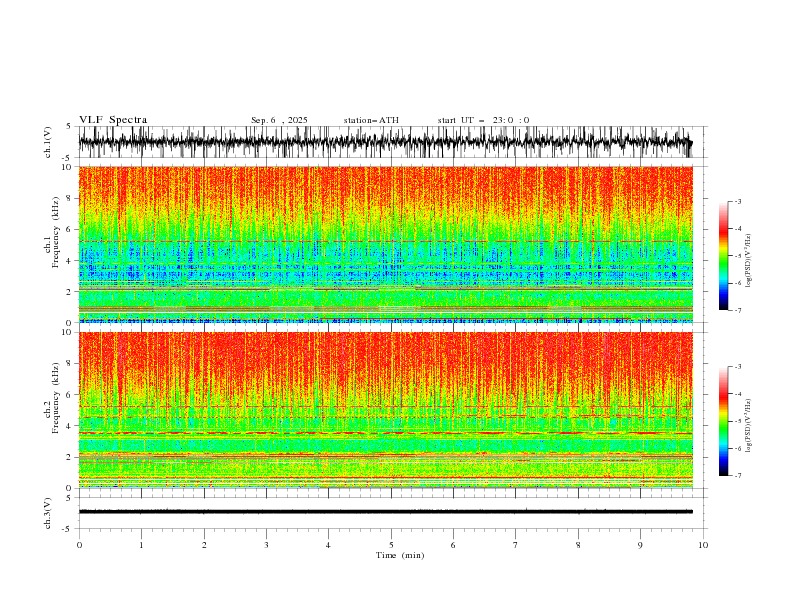Click the 'Time (min)' axis label
The height and width of the screenshot is (612, 792).
point(400,555)
